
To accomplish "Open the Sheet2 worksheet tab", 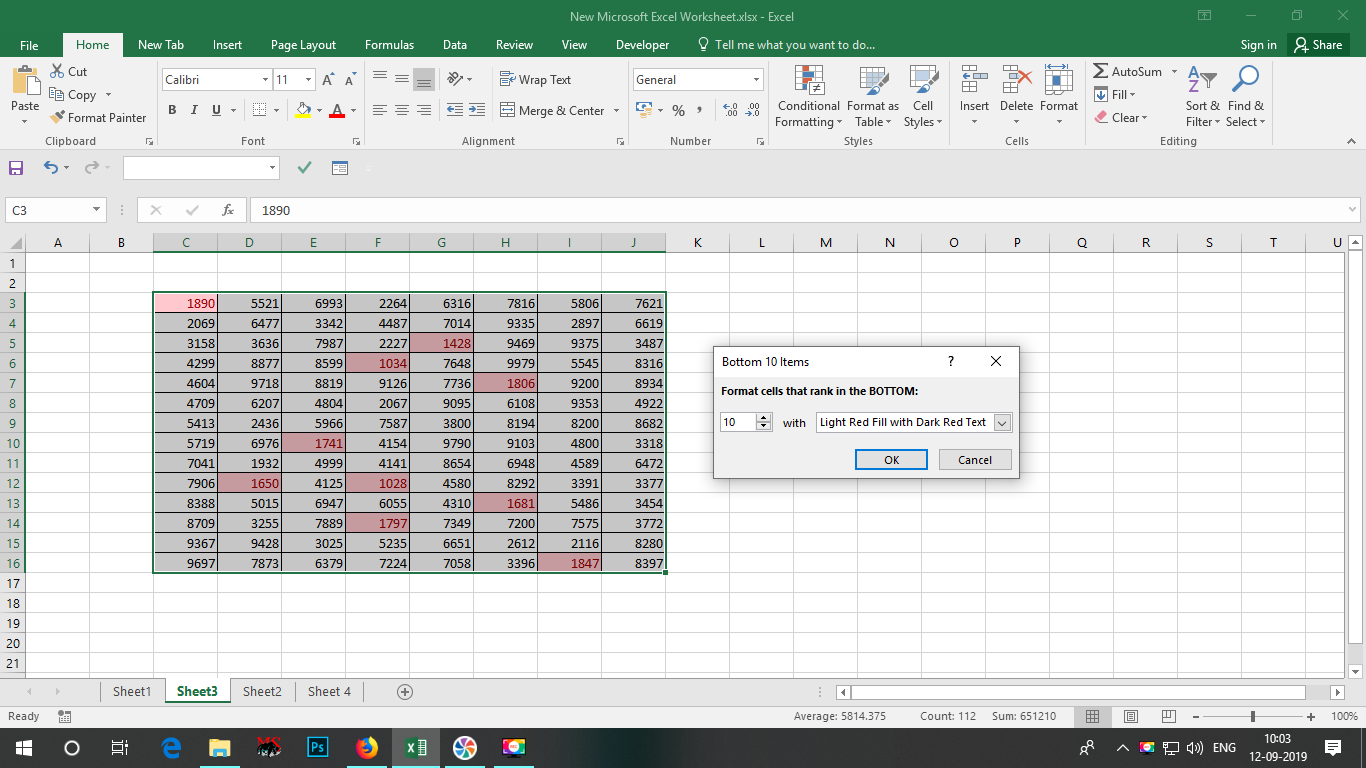I will click(x=261, y=691).
